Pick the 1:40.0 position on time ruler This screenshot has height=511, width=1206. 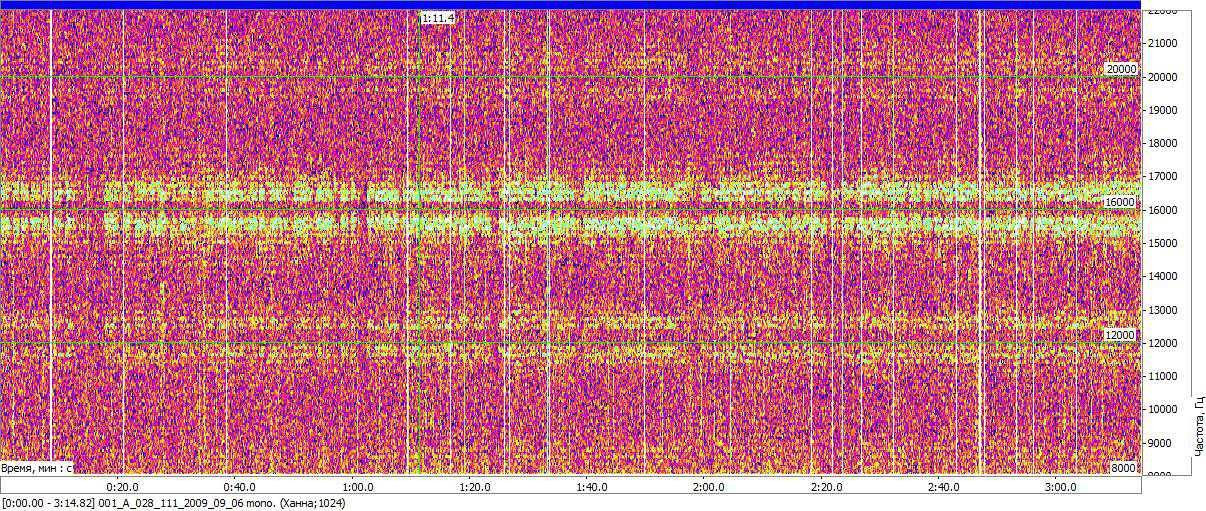591,487
